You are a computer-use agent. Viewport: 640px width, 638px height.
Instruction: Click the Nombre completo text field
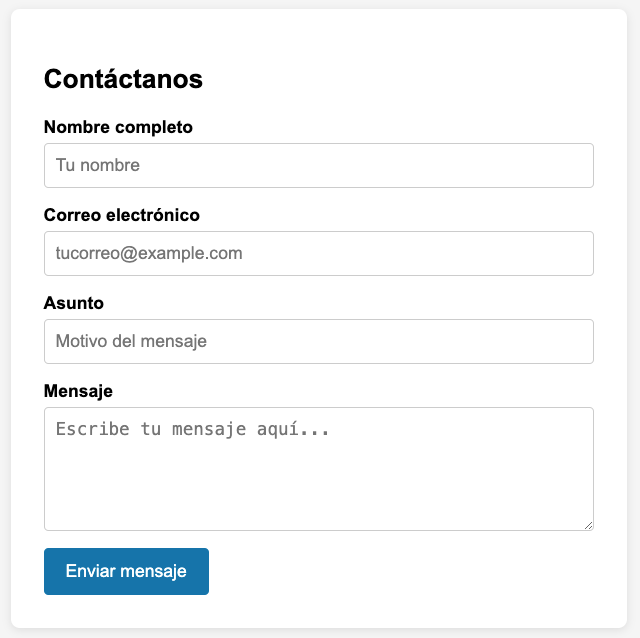(318, 165)
